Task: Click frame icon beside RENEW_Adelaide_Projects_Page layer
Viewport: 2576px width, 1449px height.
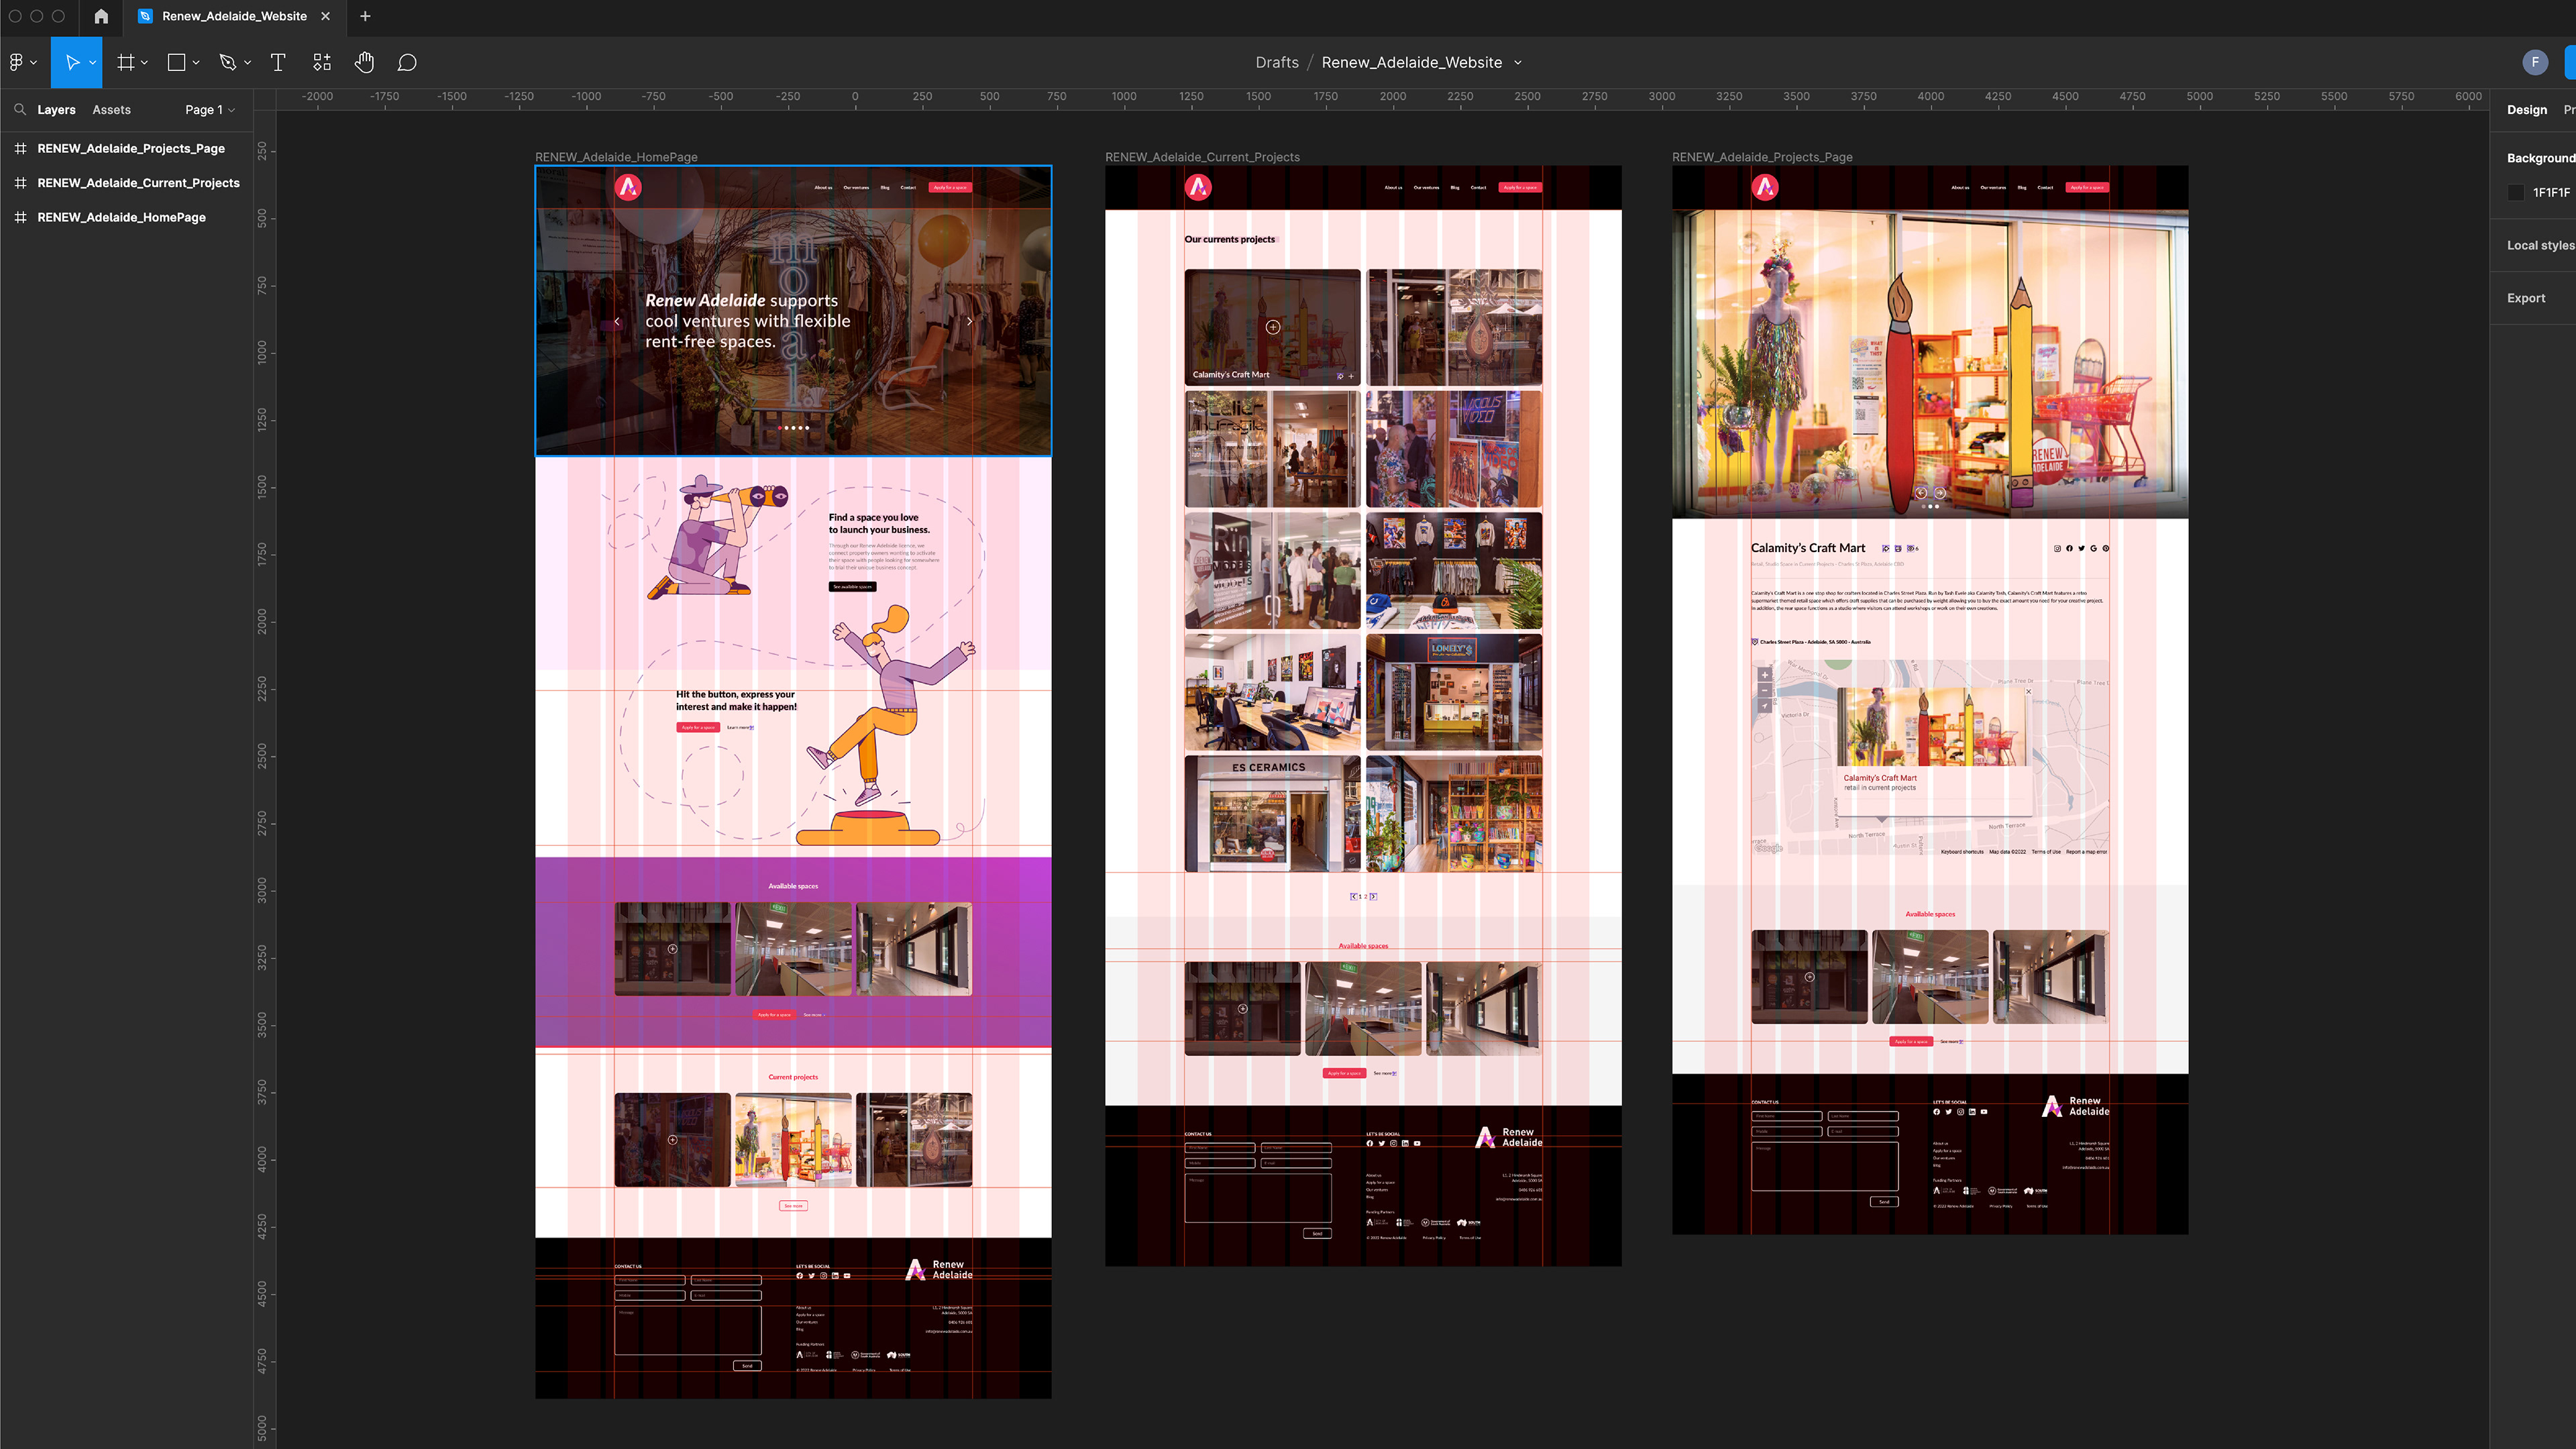Action: [x=20, y=148]
